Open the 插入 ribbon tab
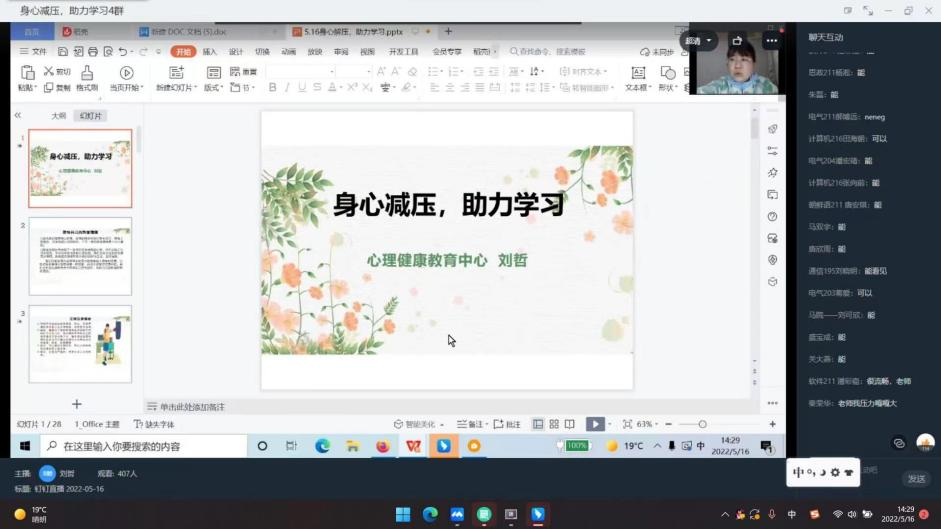This screenshot has height=529, width=941. pyautogui.click(x=209, y=52)
